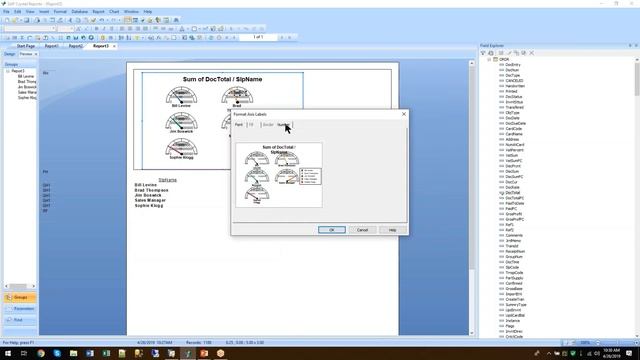Open the font size dropdown
Screen dimensions: 640x360
pyautogui.click(x=71, y=29)
